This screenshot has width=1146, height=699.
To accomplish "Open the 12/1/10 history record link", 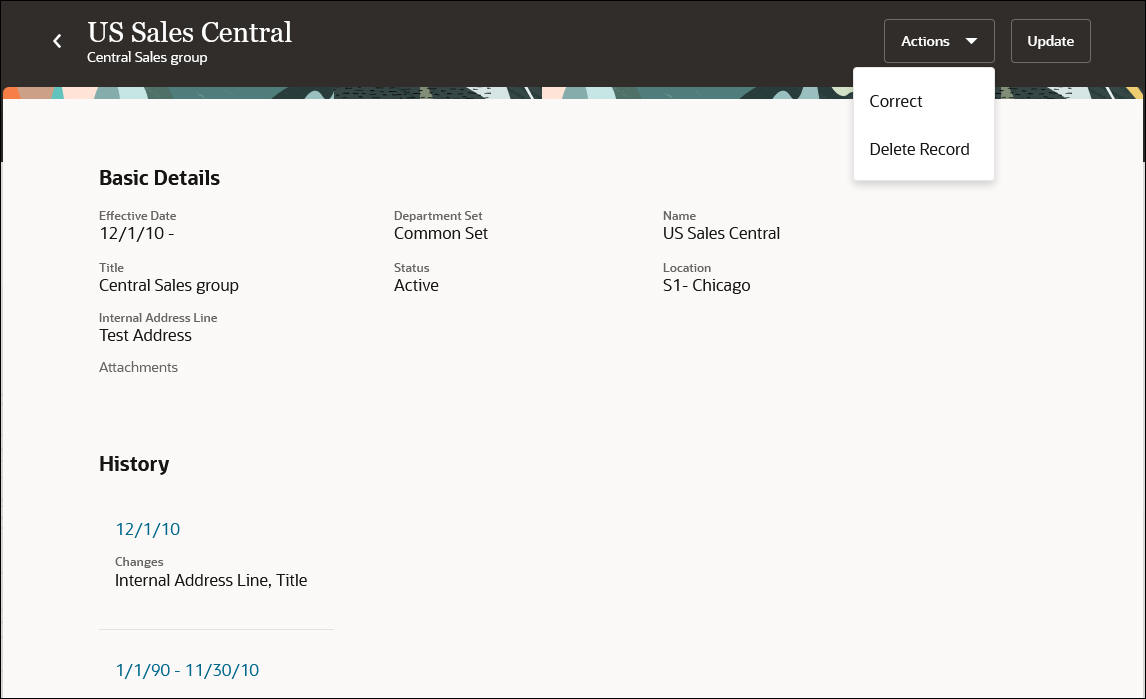I will pyautogui.click(x=147, y=529).
